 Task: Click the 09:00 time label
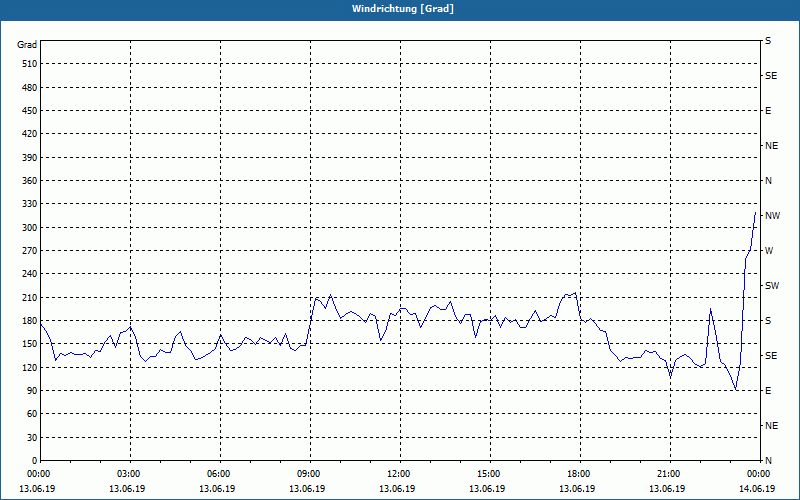(x=307, y=473)
